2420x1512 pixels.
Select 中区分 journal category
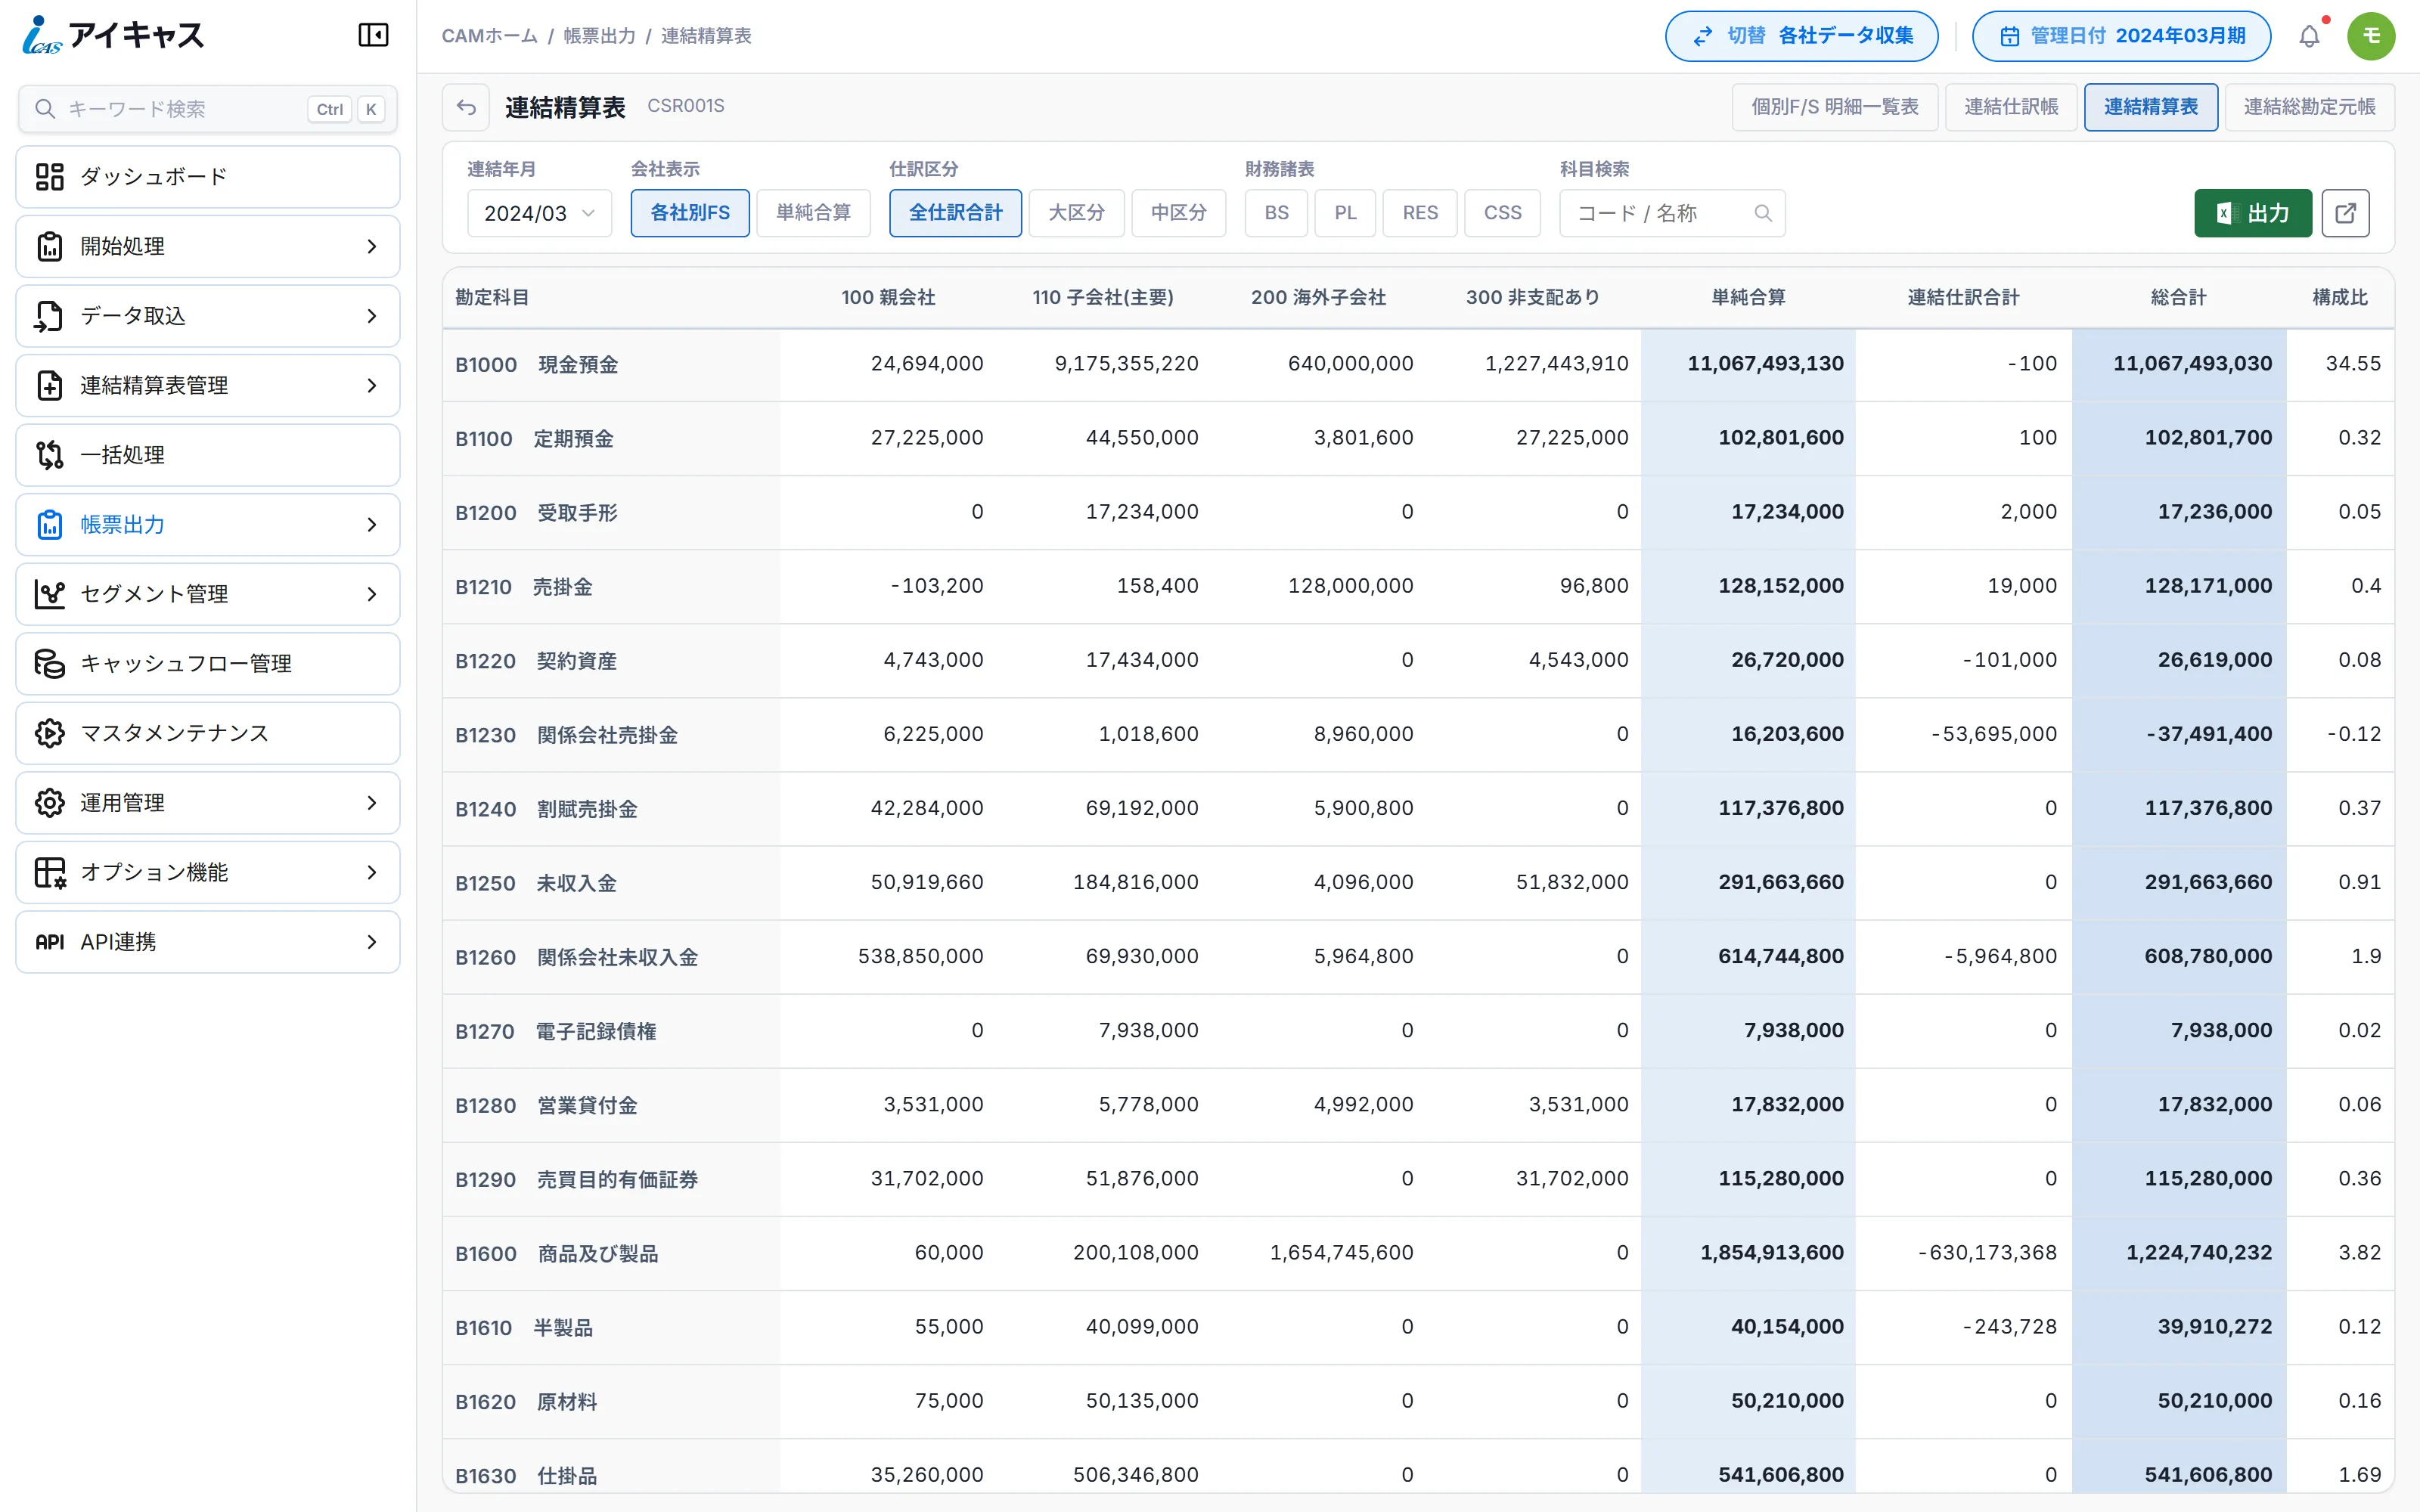1178,213
